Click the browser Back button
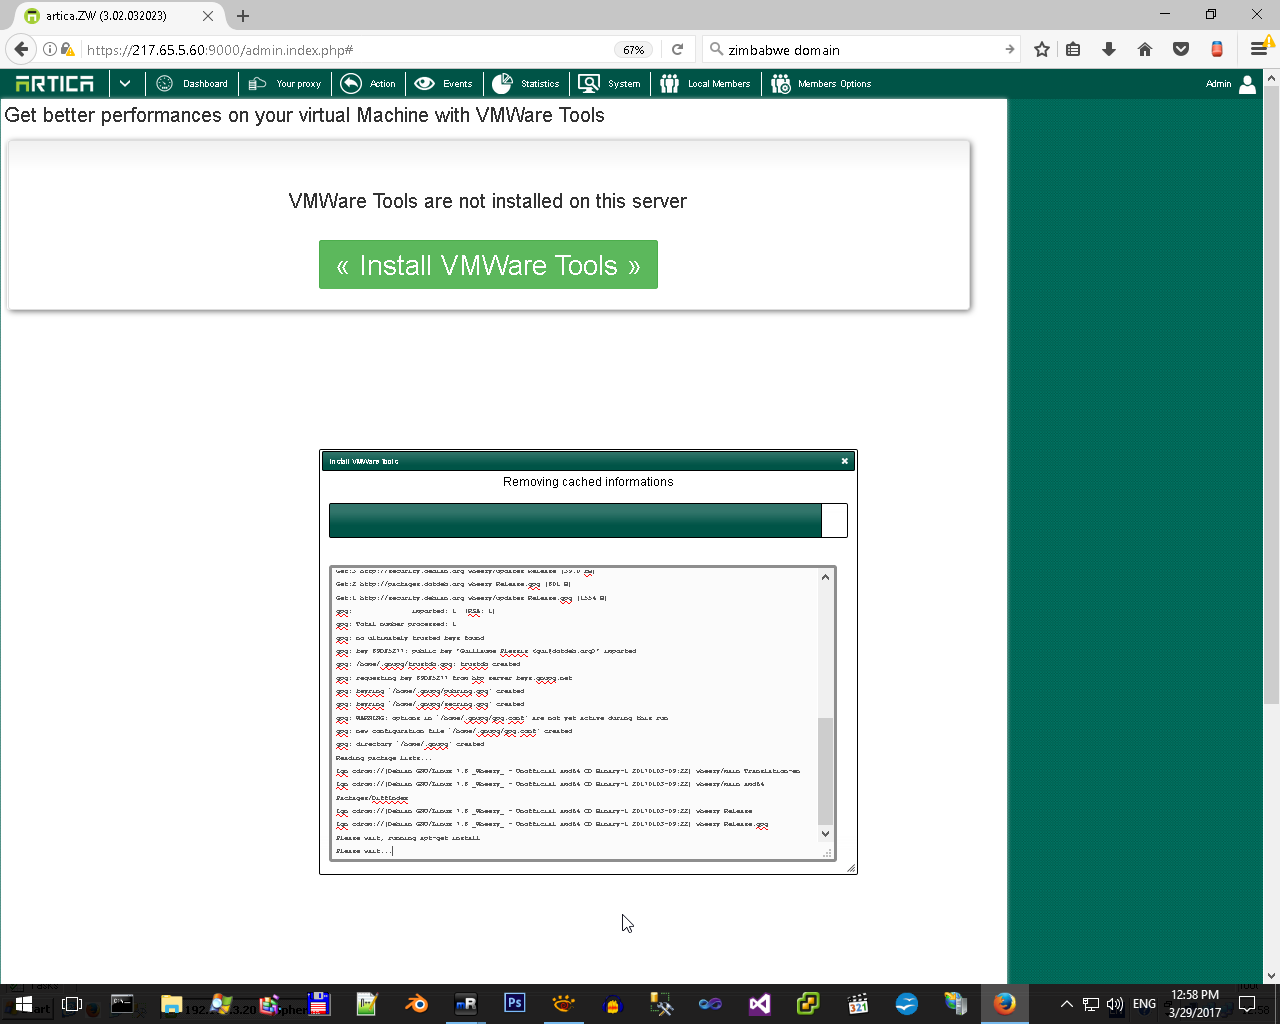Screen dimensions: 1280x1024 tap(22, 49)
